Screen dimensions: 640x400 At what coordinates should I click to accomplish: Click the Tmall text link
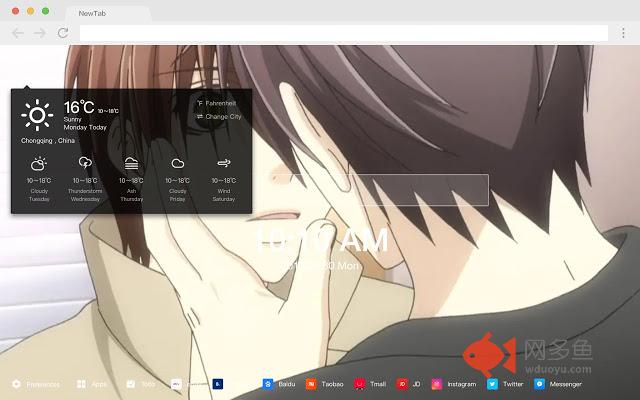(x=378, y=384)
